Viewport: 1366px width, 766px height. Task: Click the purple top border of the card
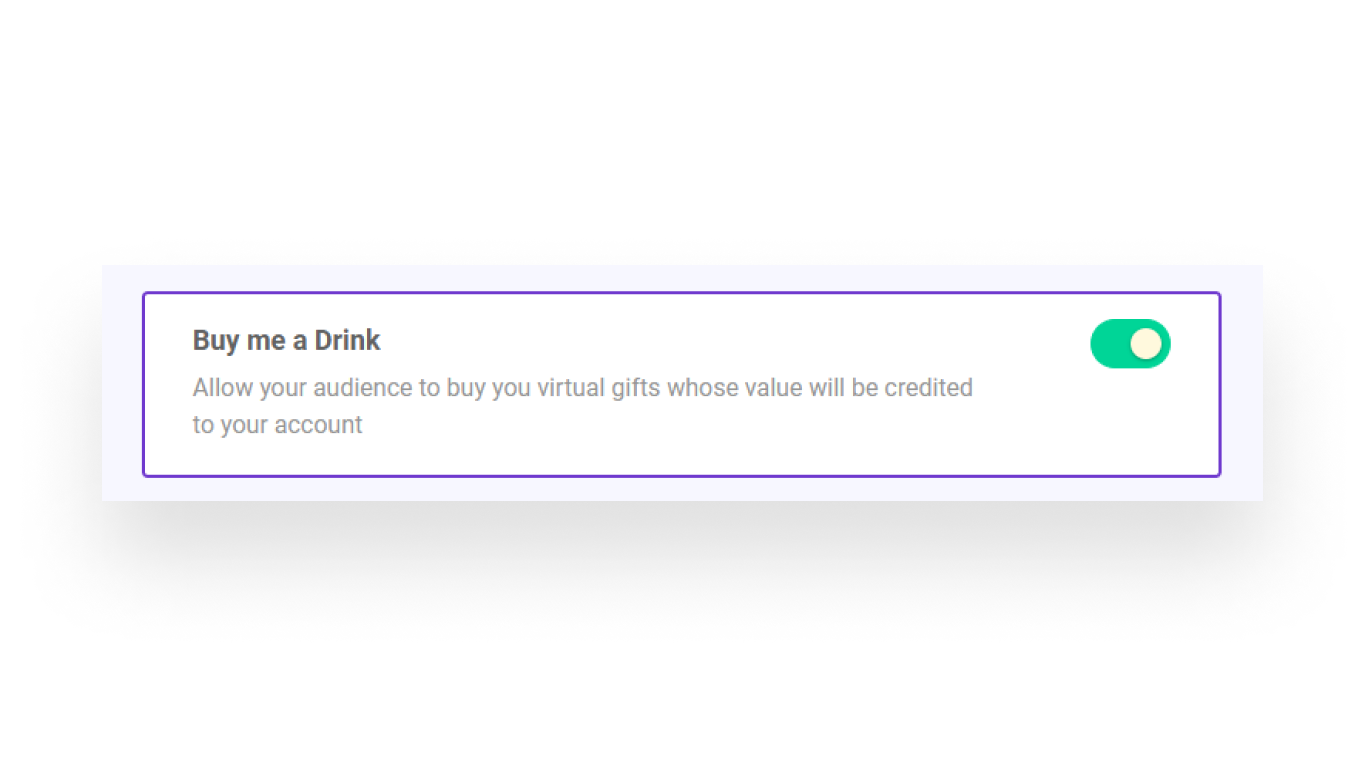682,293
